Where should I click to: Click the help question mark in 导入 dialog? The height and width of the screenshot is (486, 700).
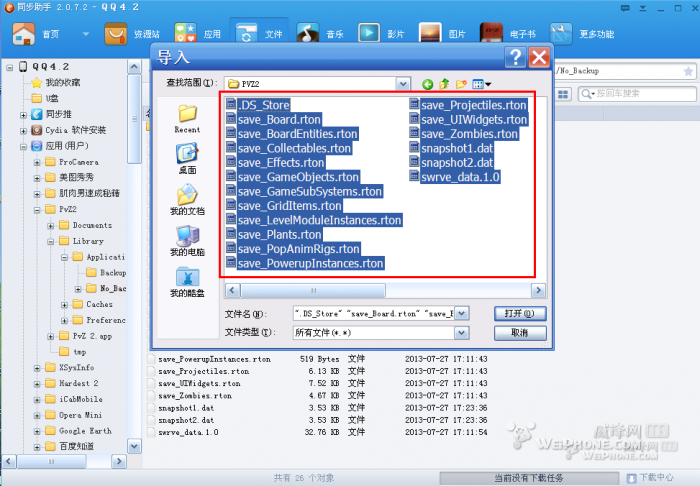pyautogui.click(x=516, y=58)
